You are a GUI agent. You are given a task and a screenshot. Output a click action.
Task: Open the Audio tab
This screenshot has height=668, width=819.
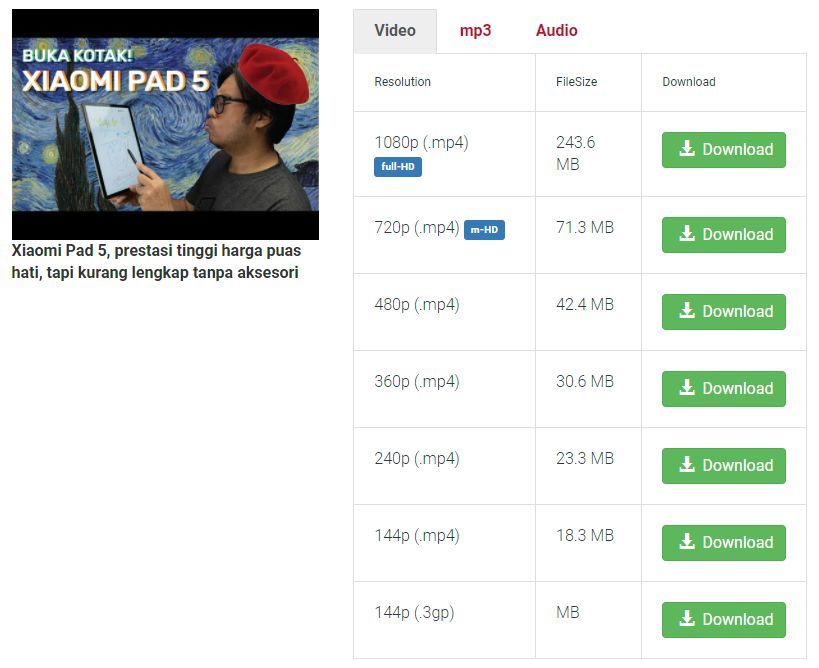pyautogui.click(x=557, y=31)
